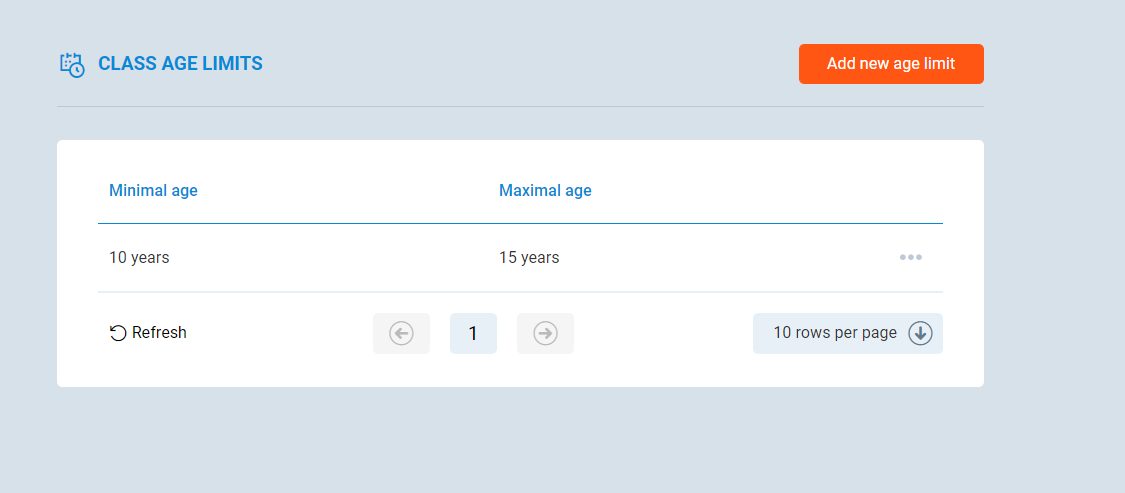Viewport: 1125px width, 493px height.
Task: Select page number 1 in pagination
Action: 473,333
